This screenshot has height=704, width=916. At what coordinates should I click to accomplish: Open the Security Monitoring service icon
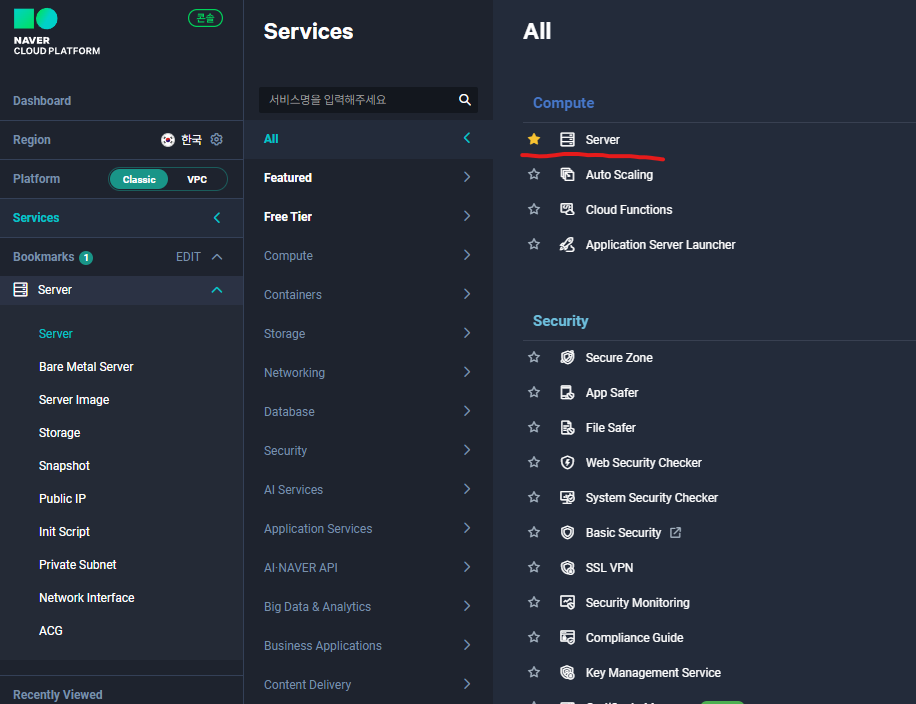pyautogui.click(x=567, y=602)
